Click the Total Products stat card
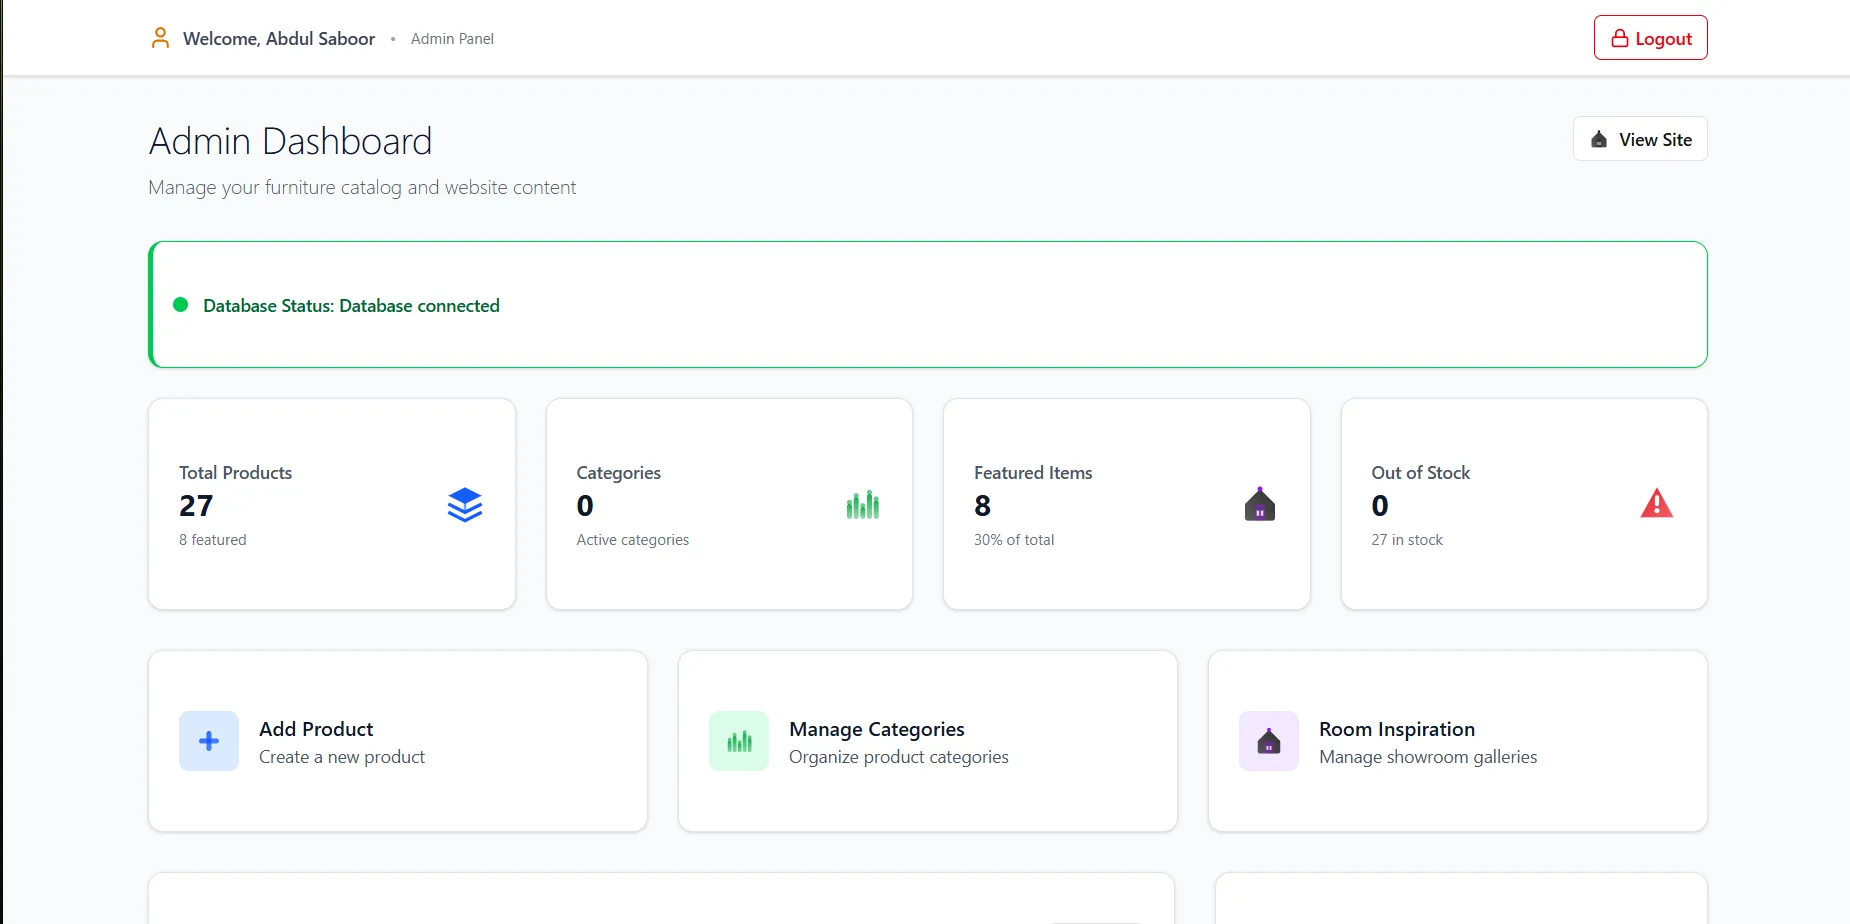 [332, 504]
